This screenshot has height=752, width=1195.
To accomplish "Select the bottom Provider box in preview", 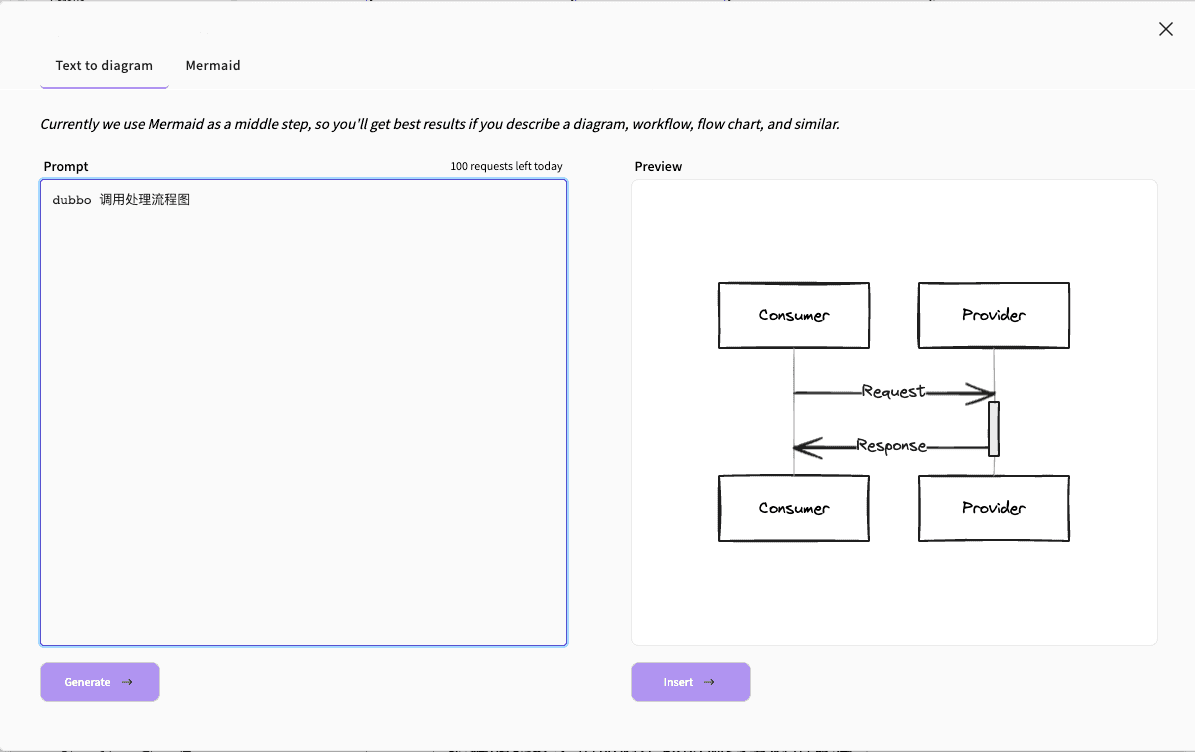I will pos(993,508).
